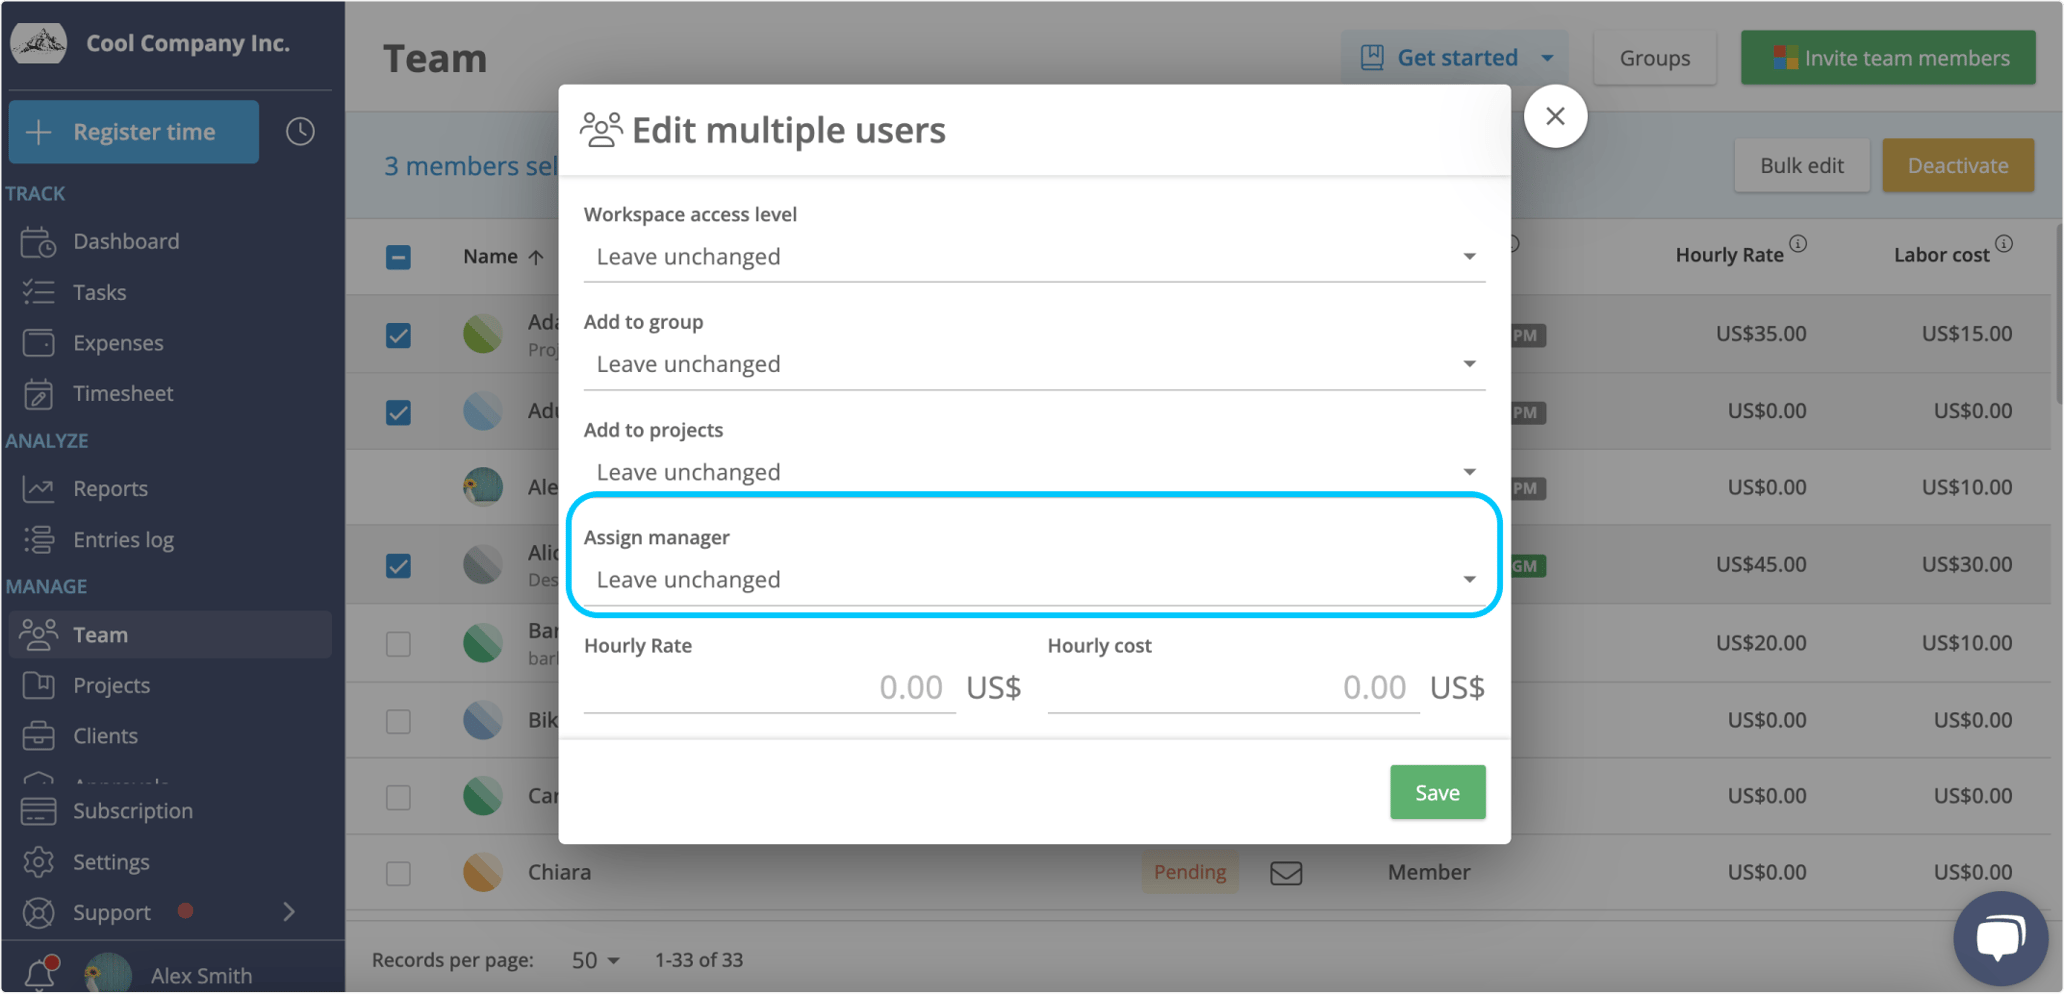Click the Deactivate button
Viewport: 2064px width, 994px height.
click(1957, 165)
